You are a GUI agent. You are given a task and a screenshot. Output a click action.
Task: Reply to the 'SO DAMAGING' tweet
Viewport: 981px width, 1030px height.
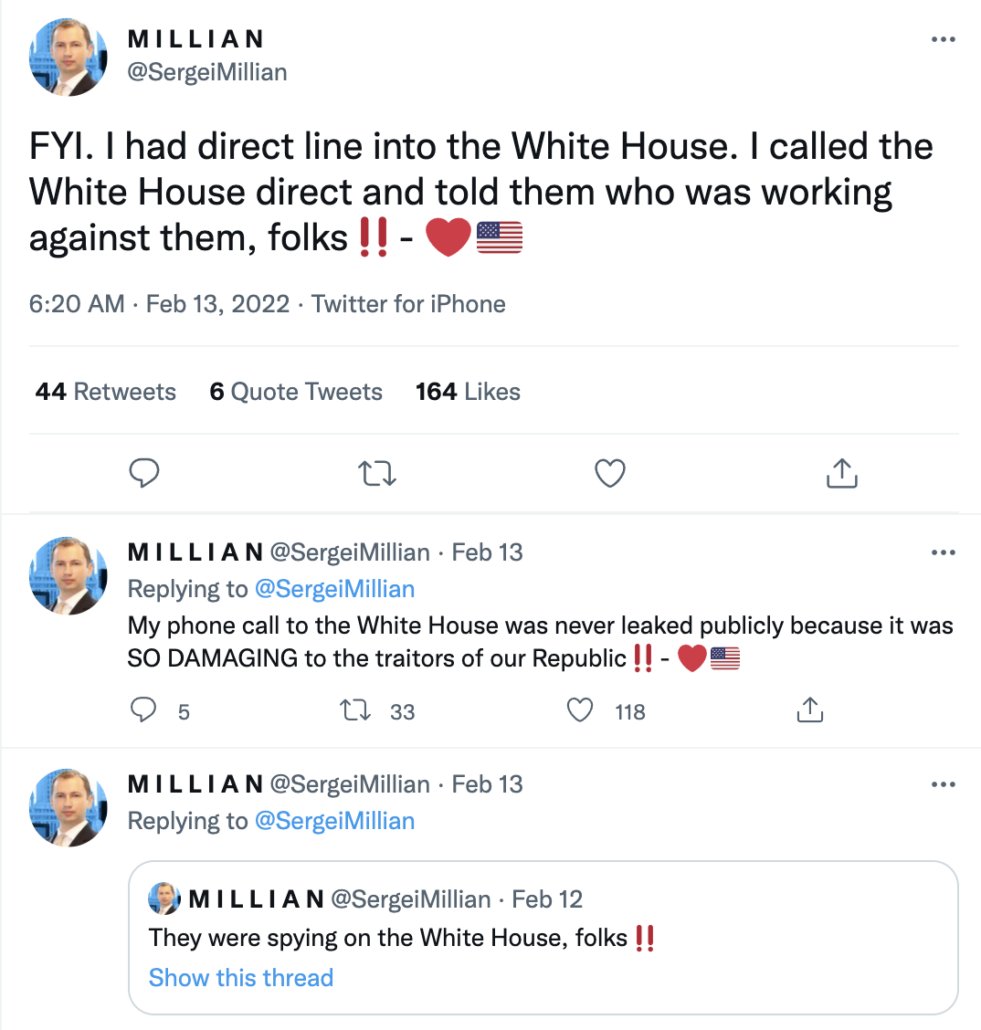(x=145, y=711)
